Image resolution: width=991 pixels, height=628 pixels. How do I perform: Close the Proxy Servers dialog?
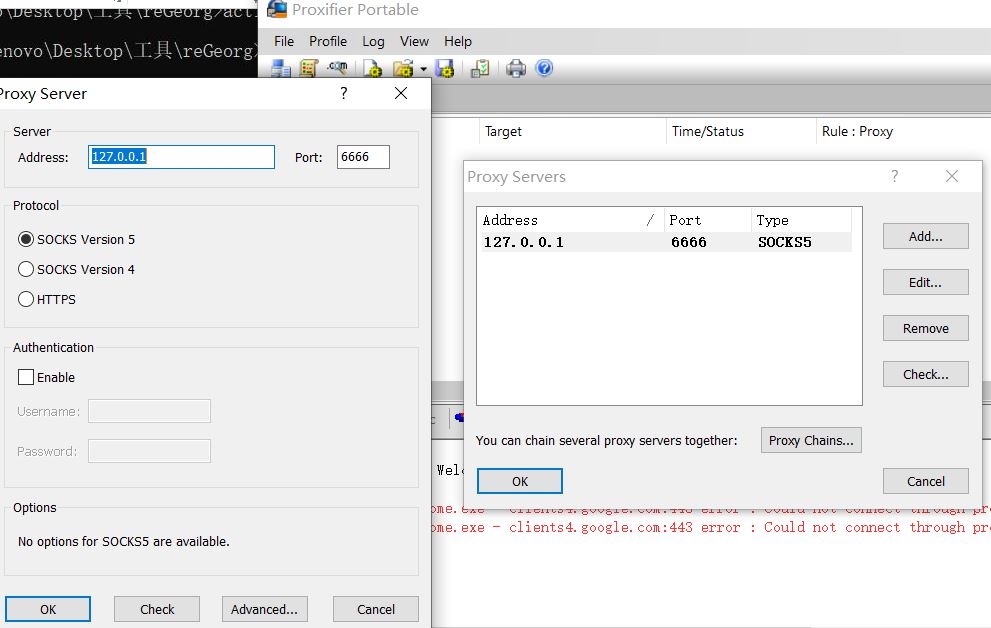tap(952, 176)
